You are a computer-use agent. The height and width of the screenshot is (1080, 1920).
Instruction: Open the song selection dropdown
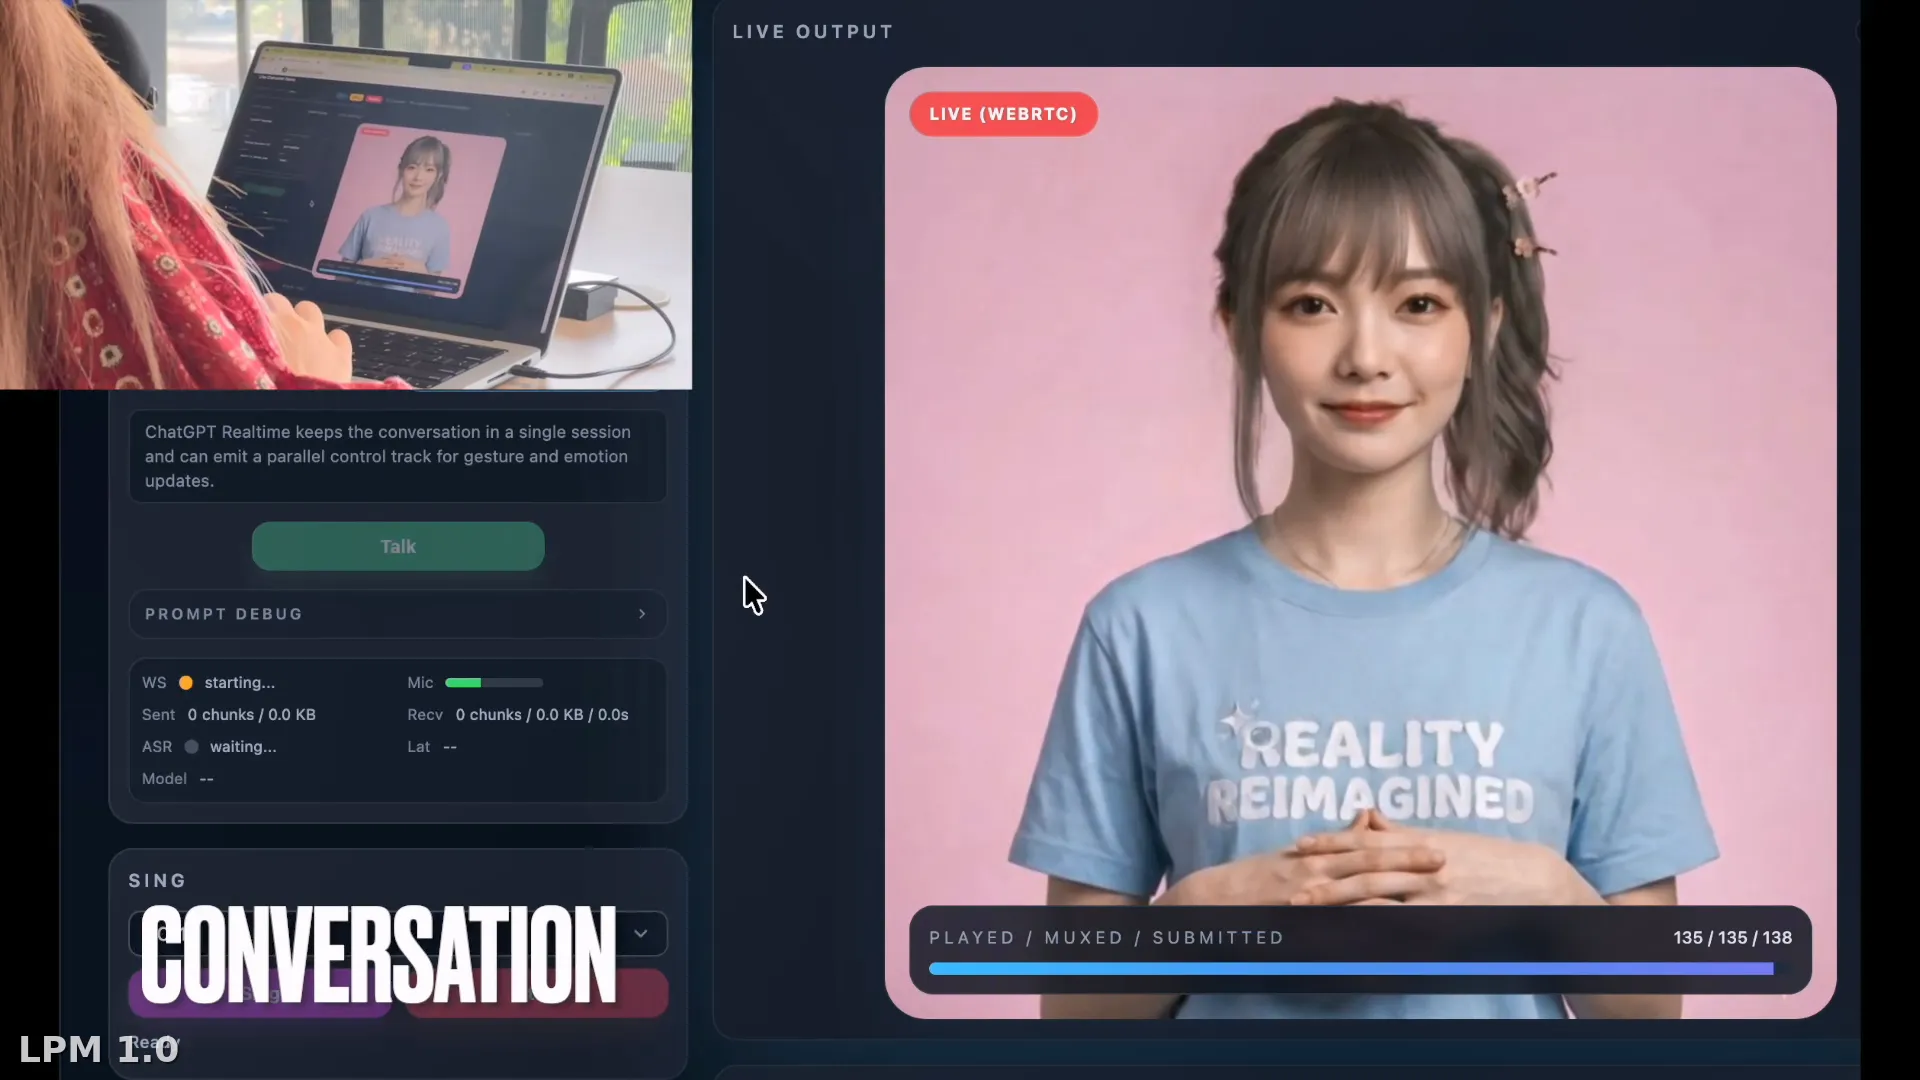click(397, 933)
